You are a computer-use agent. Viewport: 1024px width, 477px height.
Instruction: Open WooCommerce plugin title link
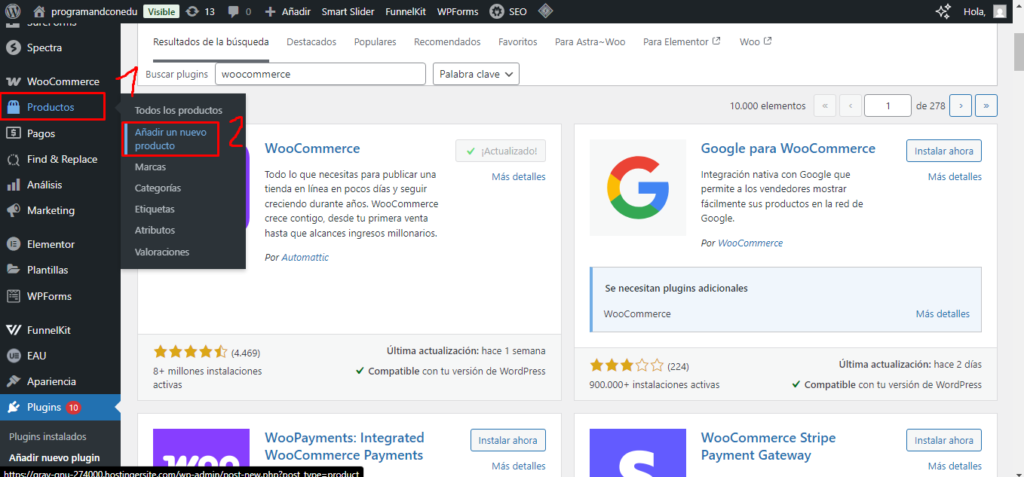(312, 148)
